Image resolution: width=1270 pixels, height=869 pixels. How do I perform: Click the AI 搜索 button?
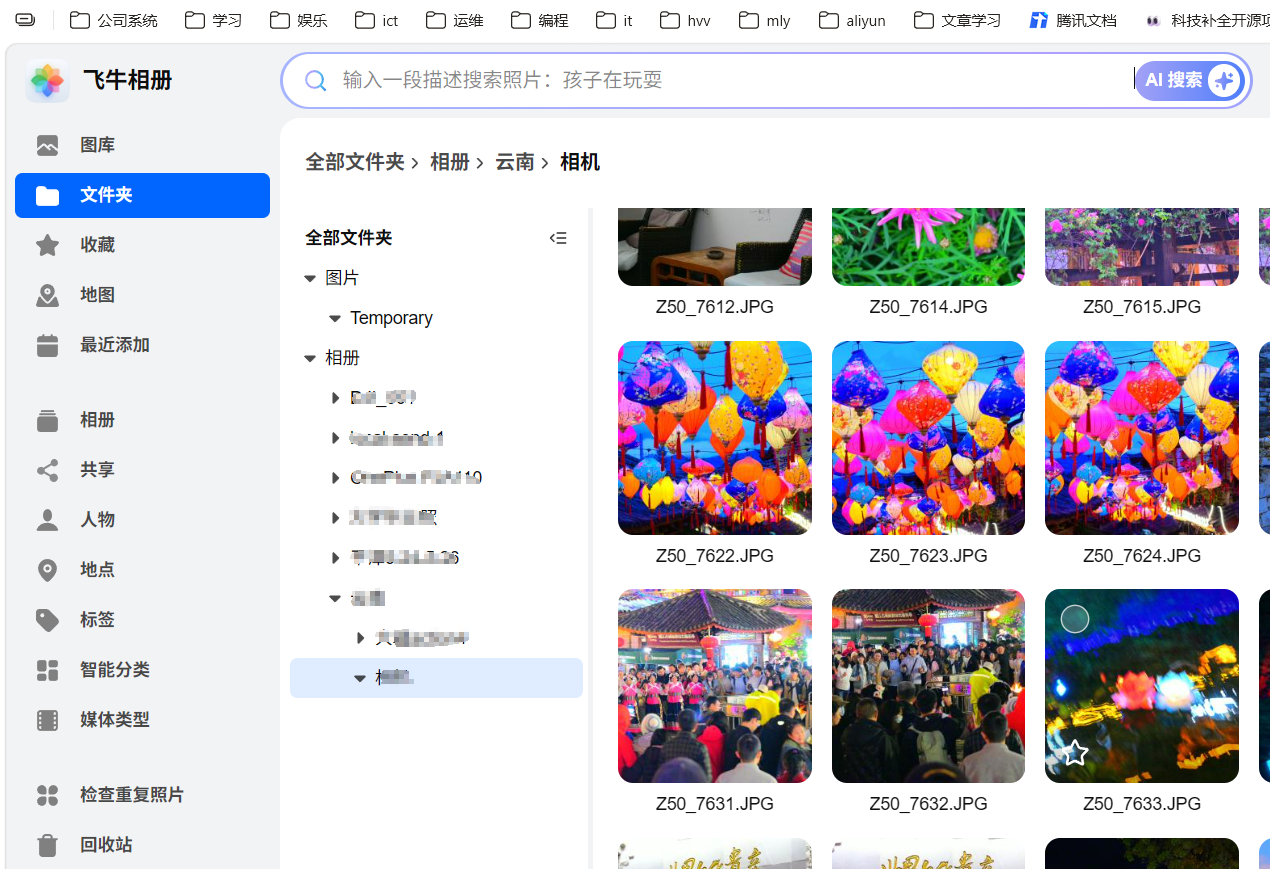[1190, 80]
